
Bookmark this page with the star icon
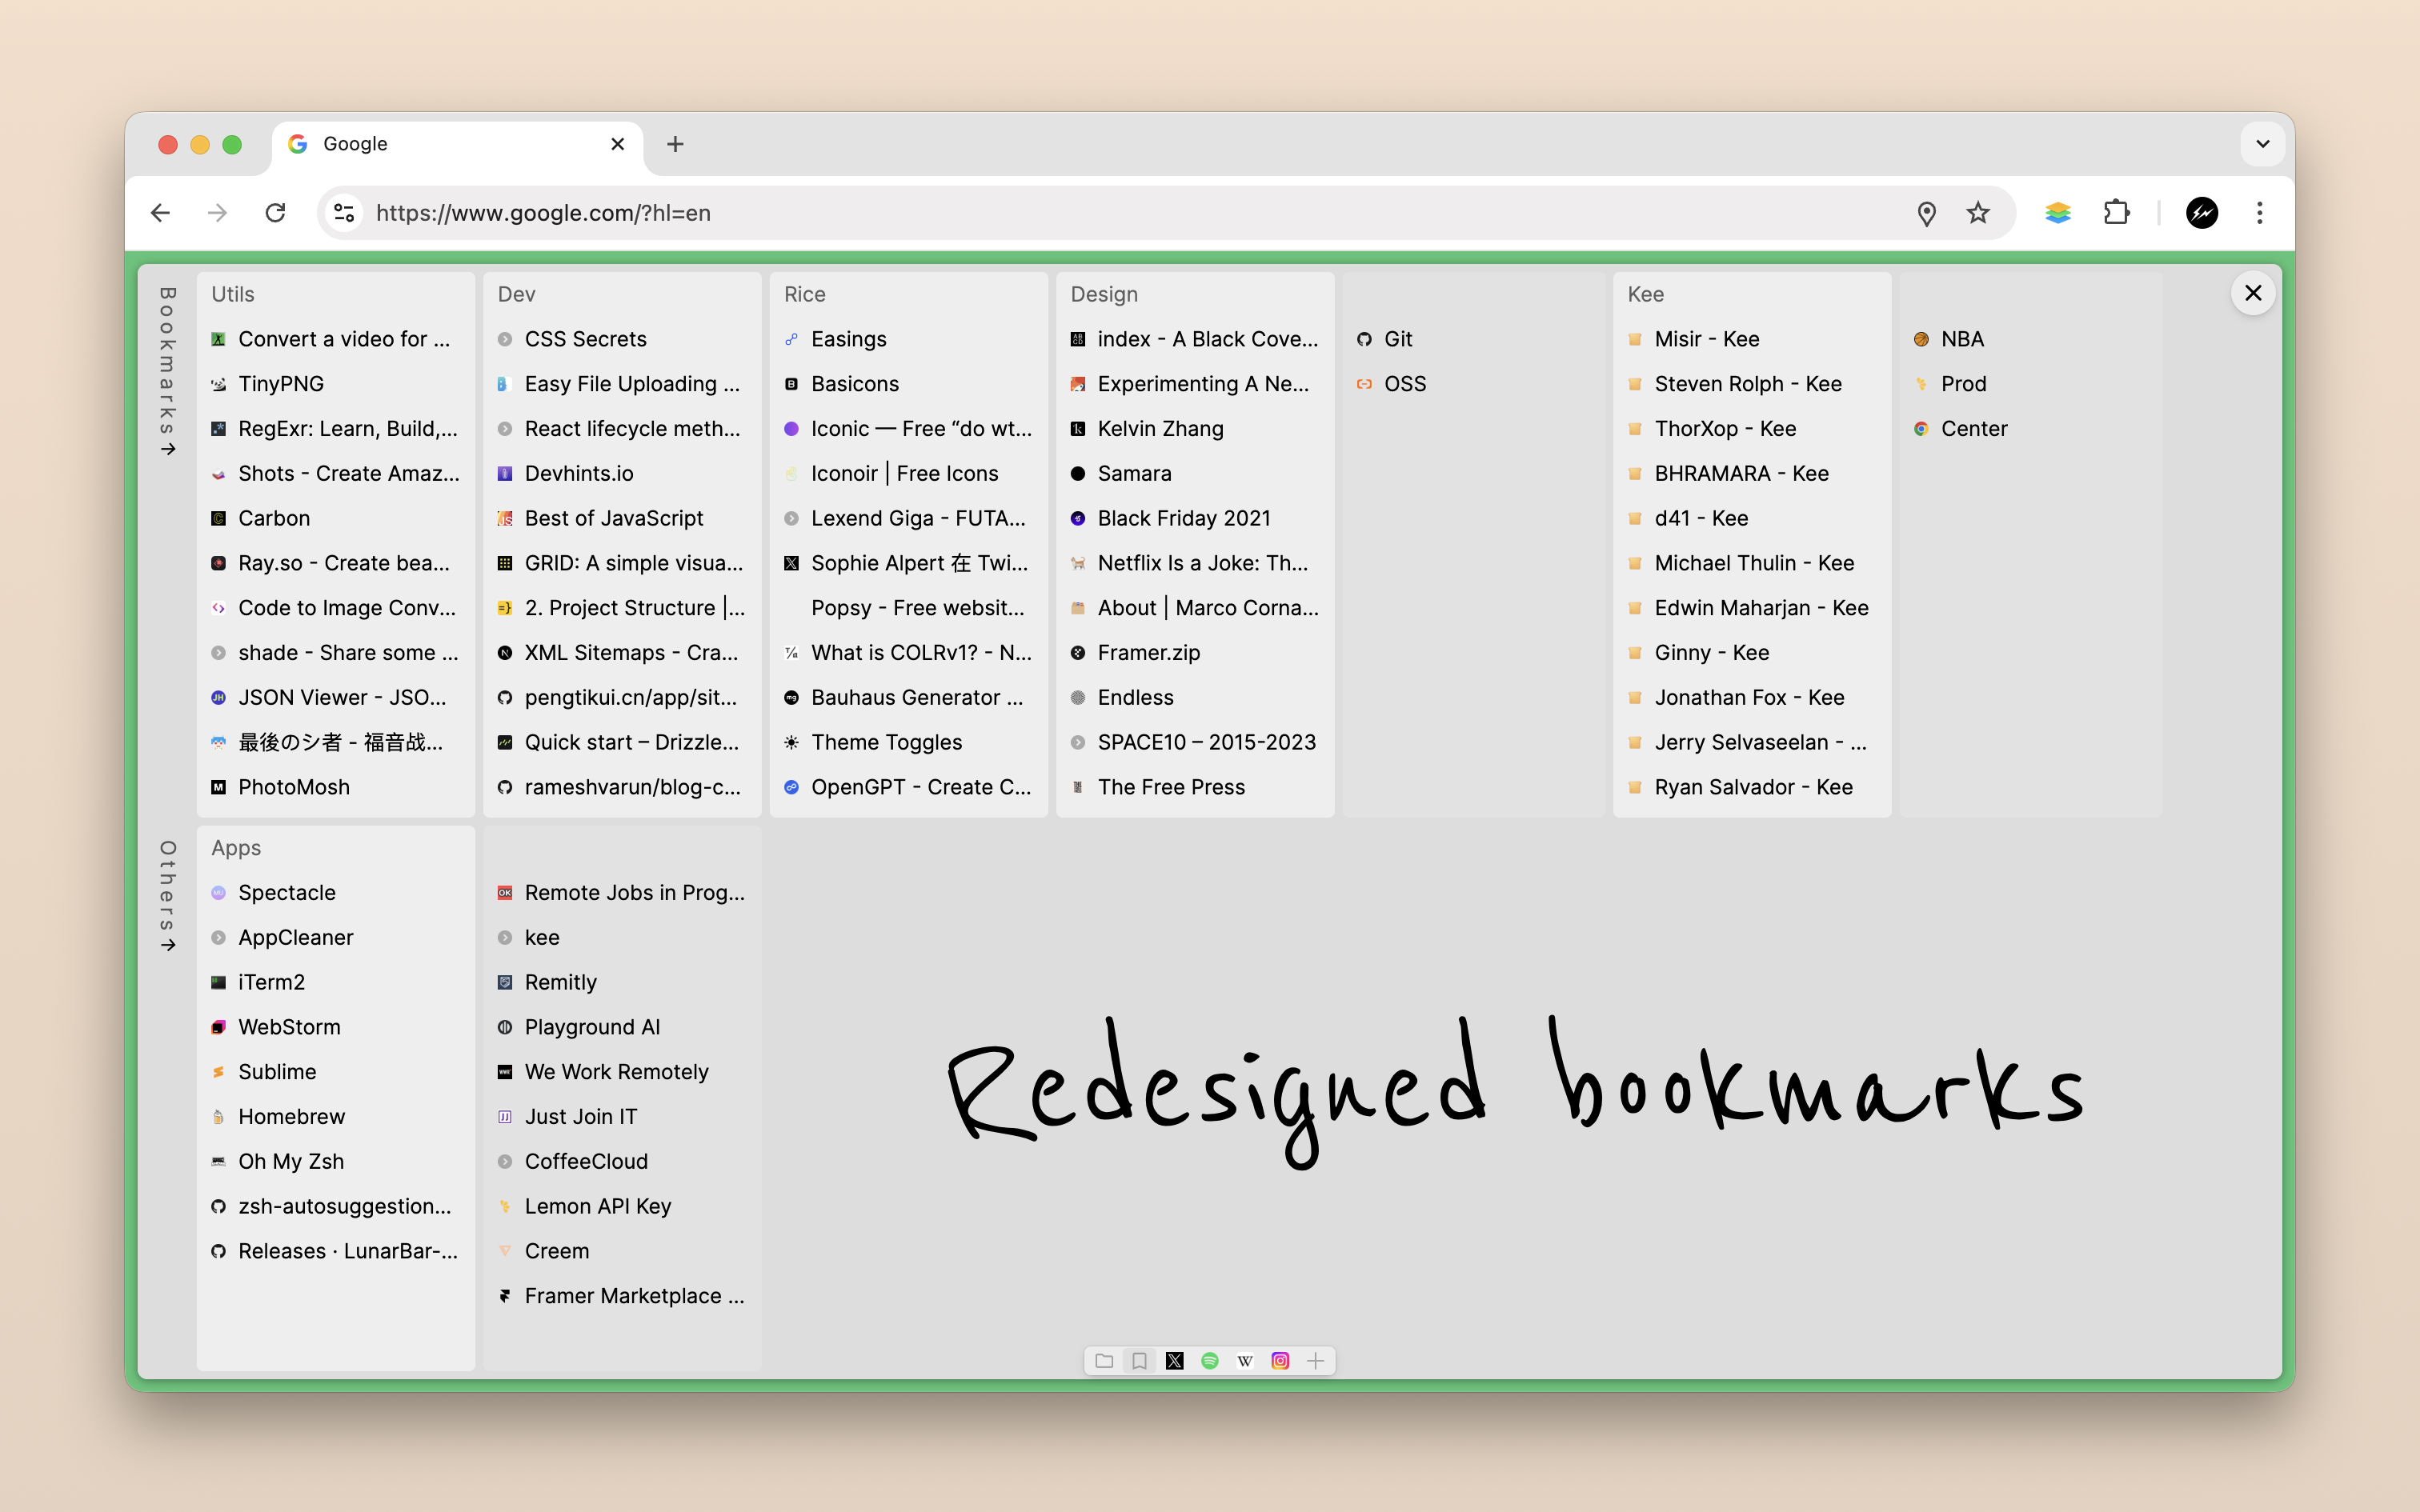pos(1978,213)
